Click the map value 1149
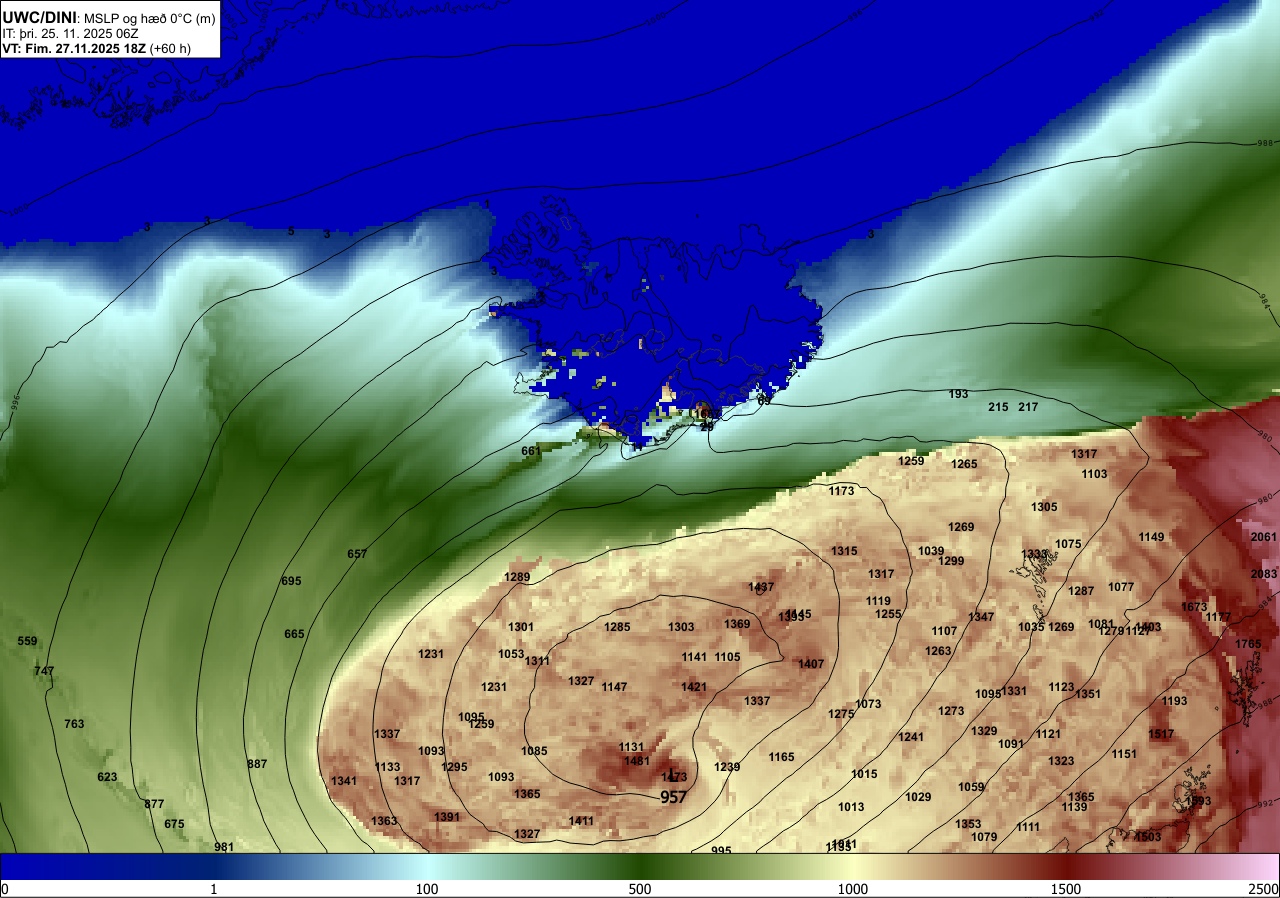 tap(1151, 537)
